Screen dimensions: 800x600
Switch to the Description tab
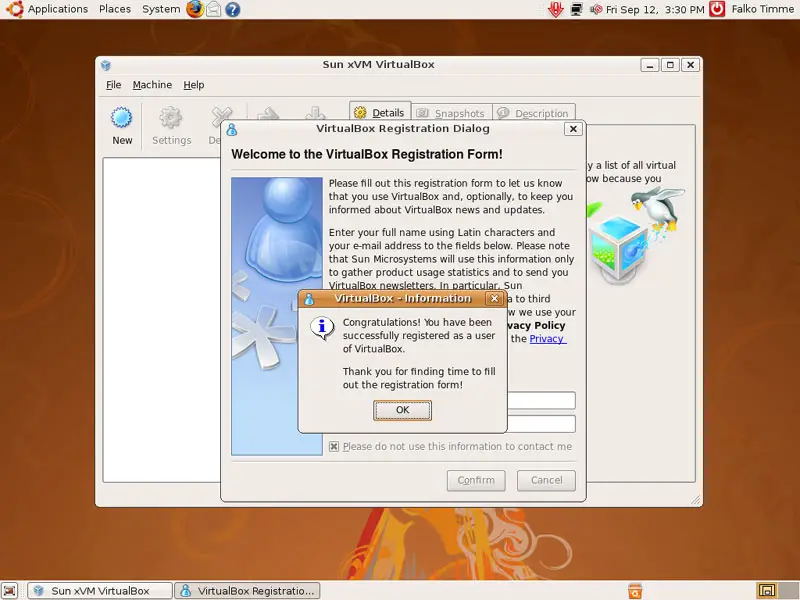[534, 113]
